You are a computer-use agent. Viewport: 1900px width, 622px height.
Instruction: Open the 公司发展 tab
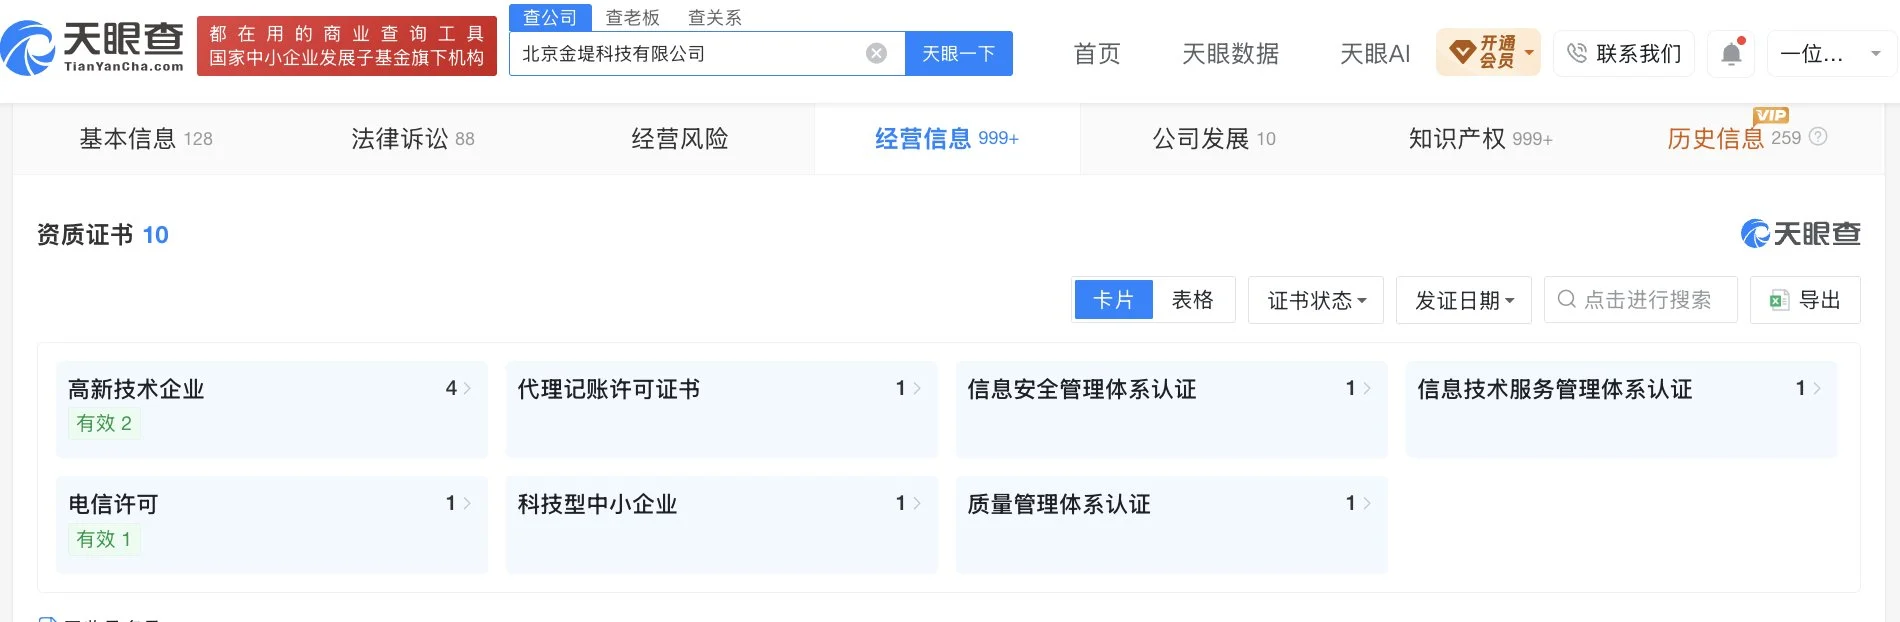[1214, 138]
